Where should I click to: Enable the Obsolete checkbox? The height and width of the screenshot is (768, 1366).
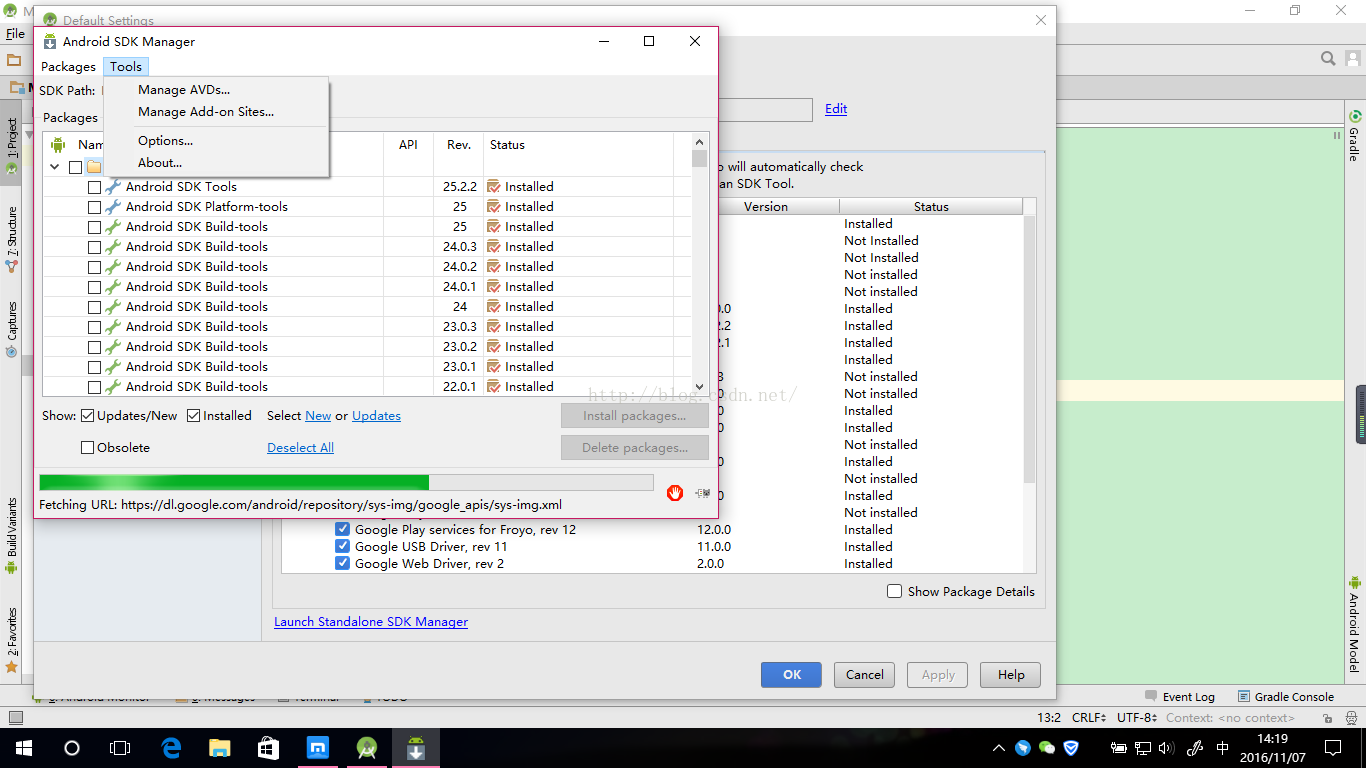coord(88,448)
